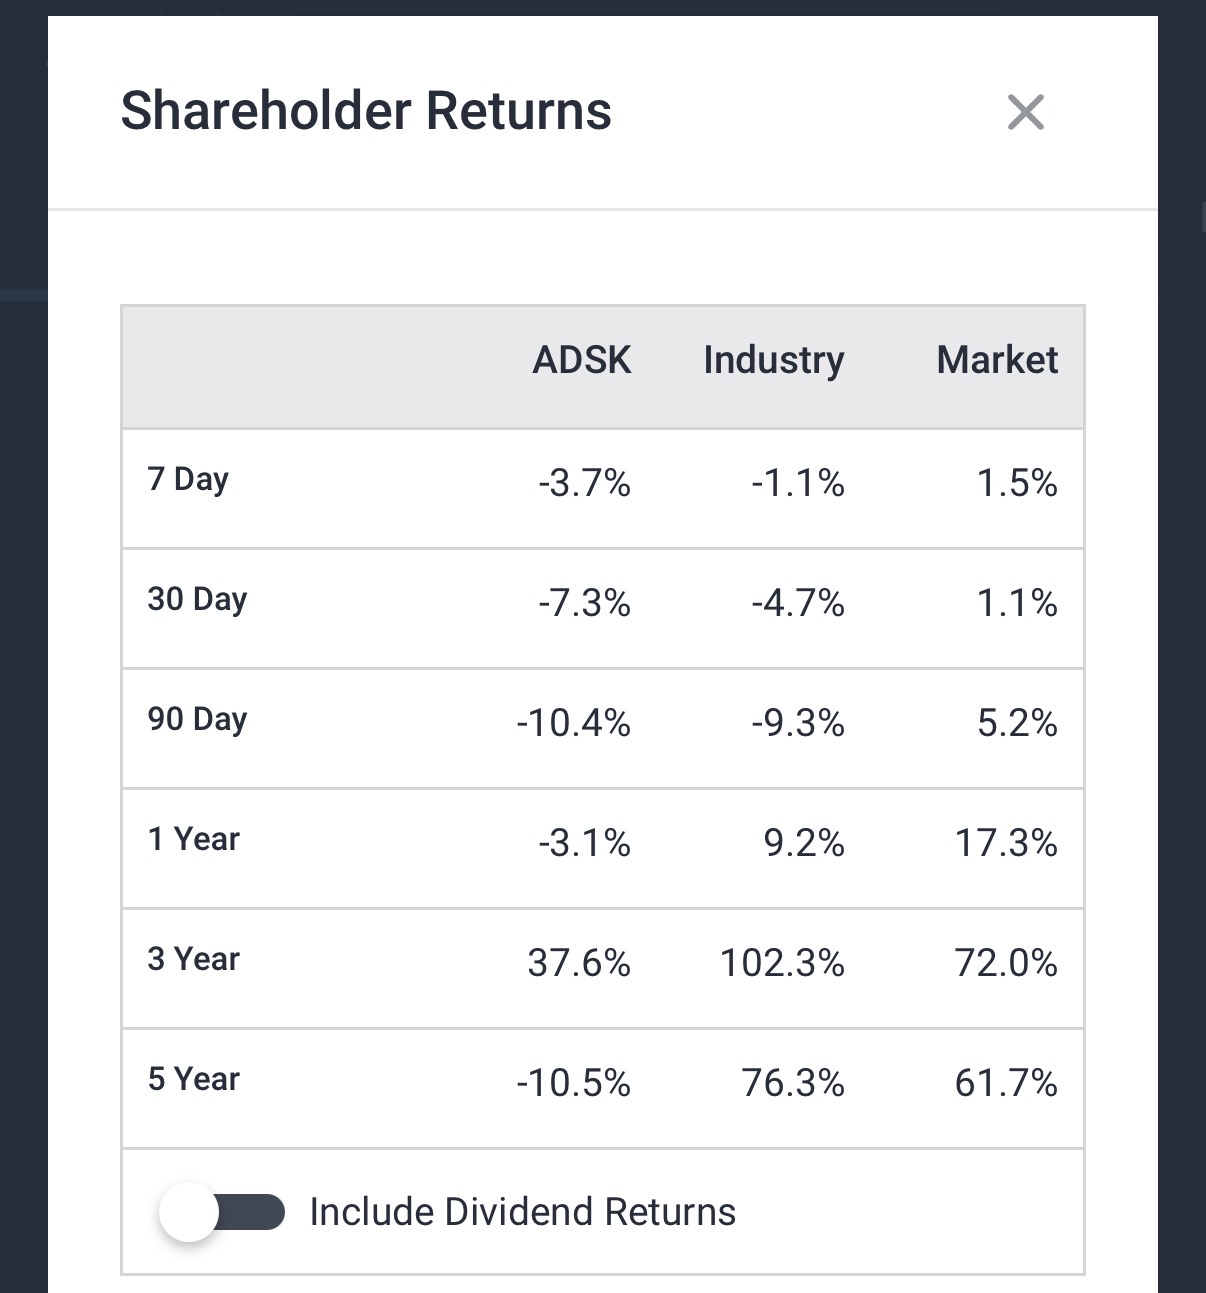Select the 3 Year row label
Viewport: 1206px width, 1293px height.
tap(194, 959)
